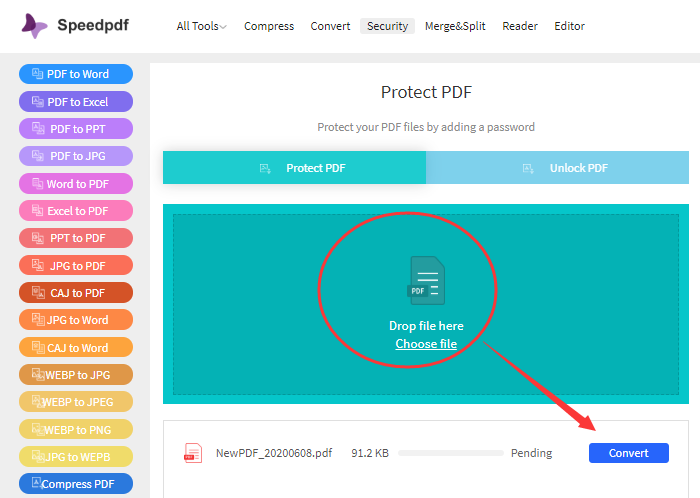This screenshot has height=498, width=700.
Task: Open the Merge&Split menu
Action: click(455, 26)
